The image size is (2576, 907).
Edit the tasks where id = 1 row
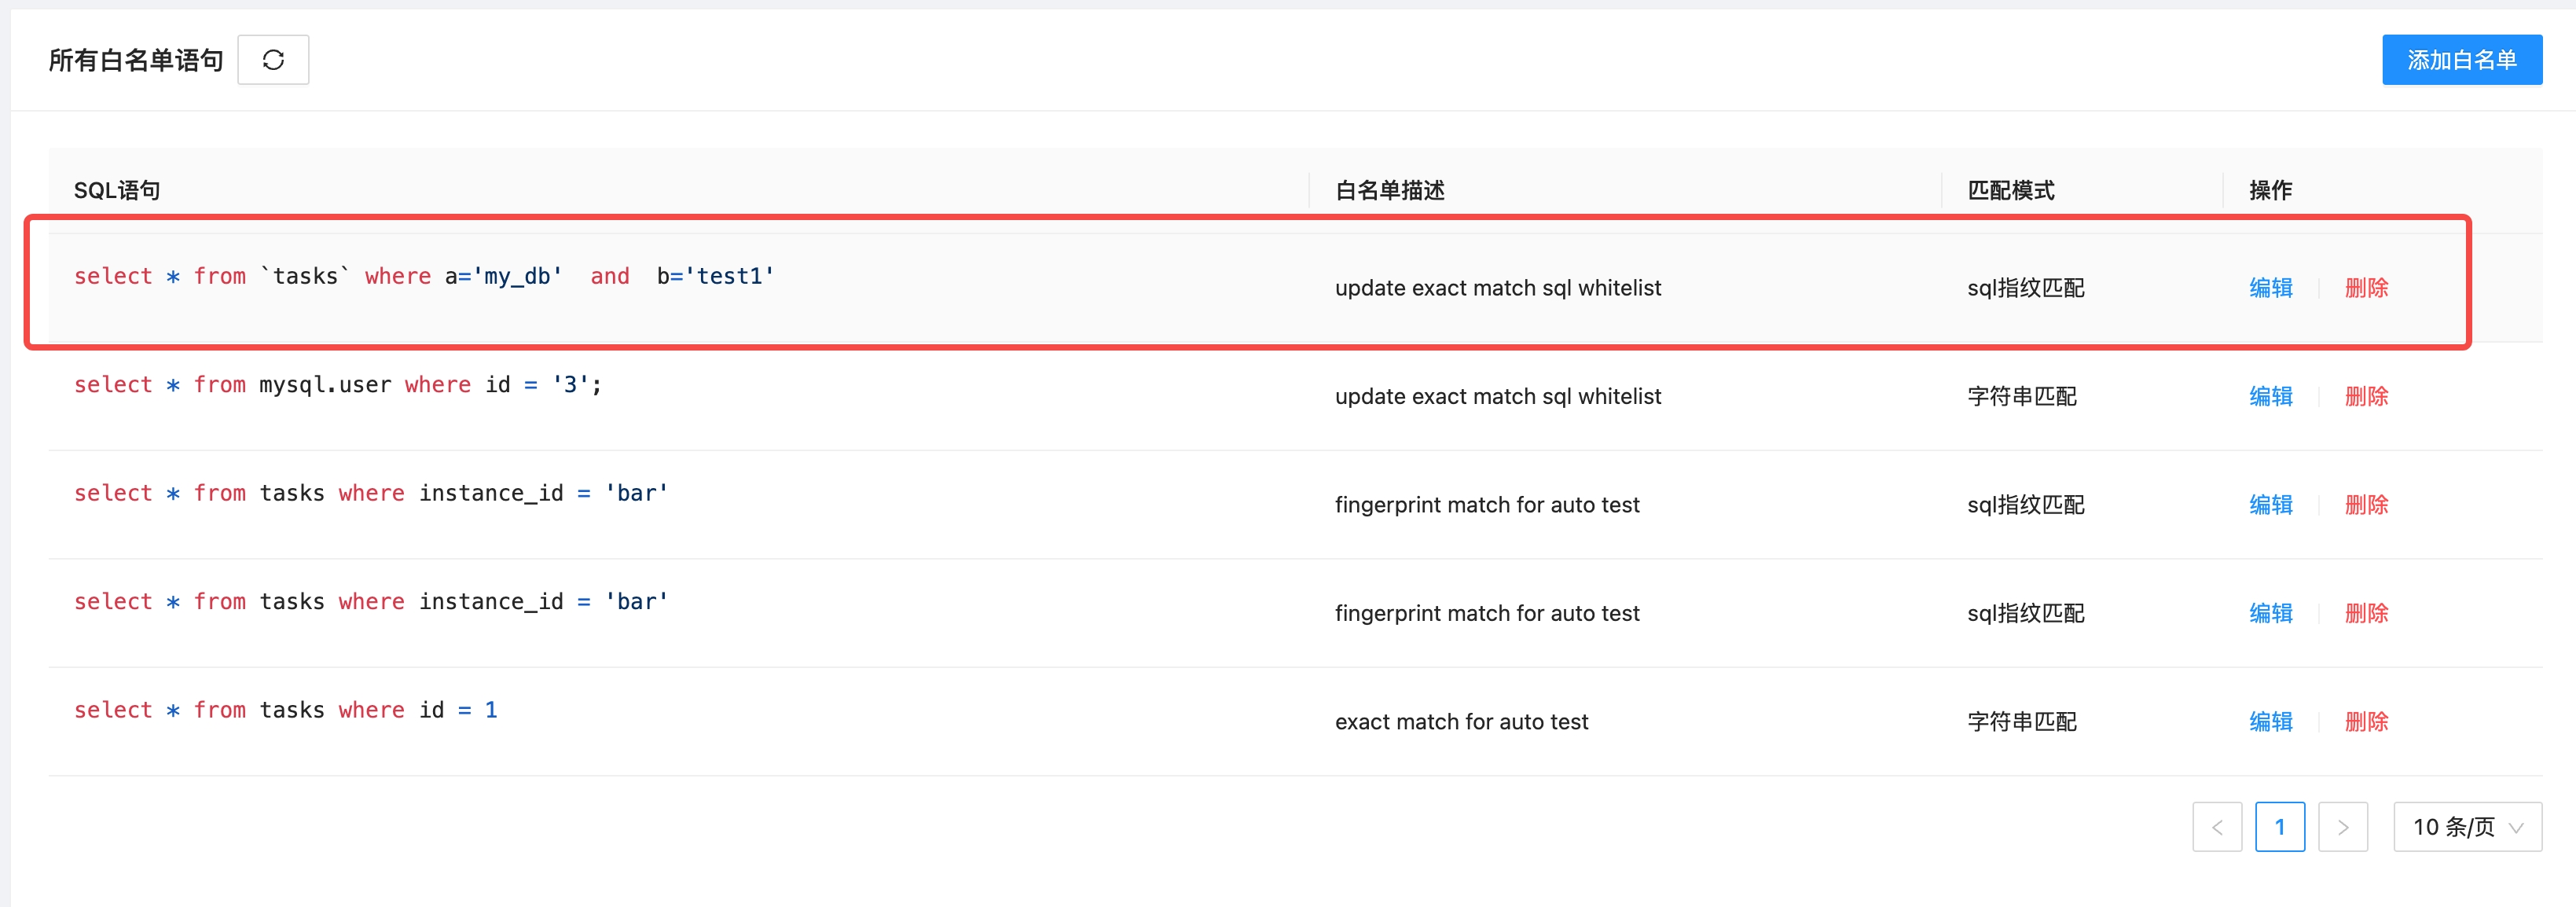[x=2270, y=721]
